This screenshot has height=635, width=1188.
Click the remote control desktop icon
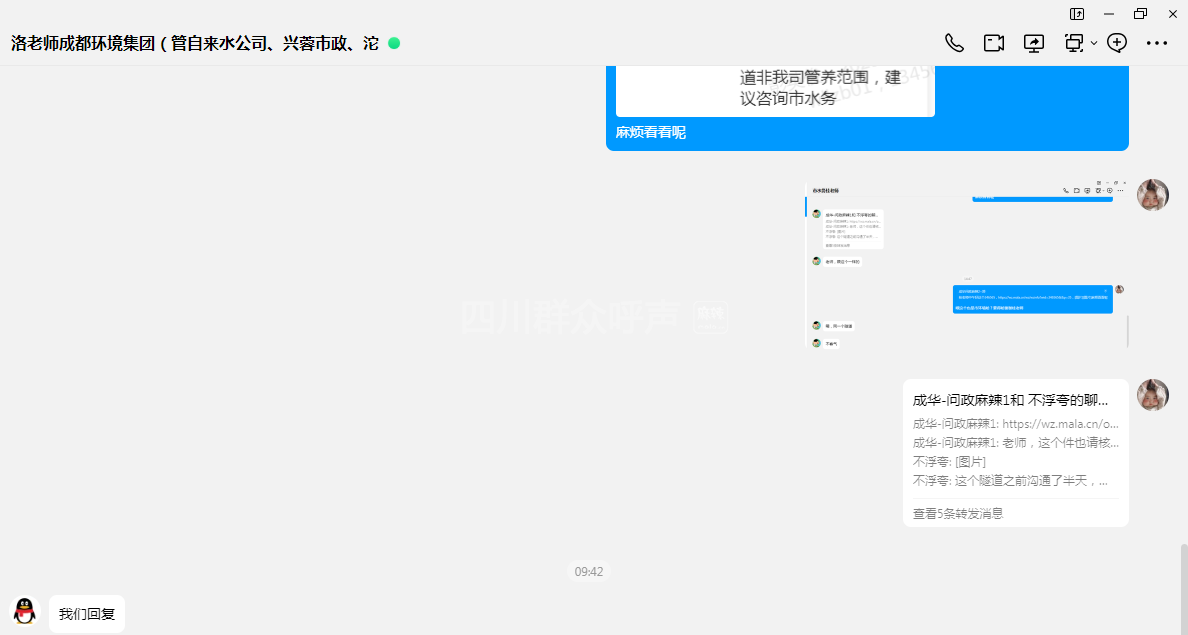[x=1074, y=43]
